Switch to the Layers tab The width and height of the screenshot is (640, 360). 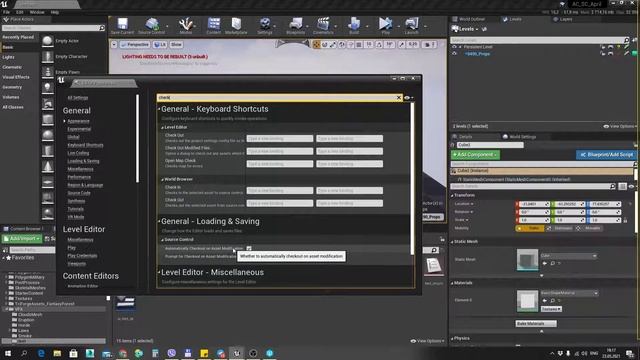coord(566,19)
